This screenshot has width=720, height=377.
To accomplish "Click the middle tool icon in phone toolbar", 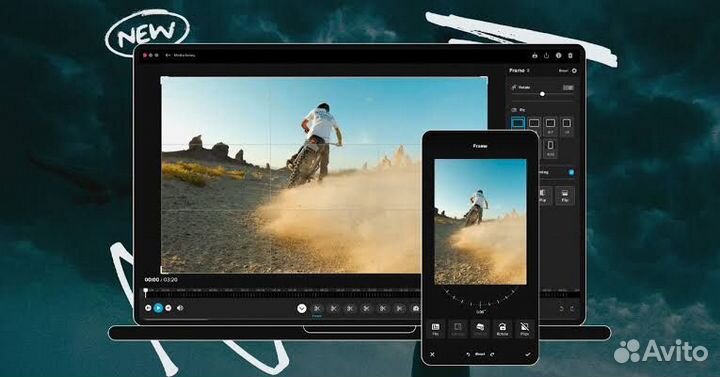I will coord(480,329).
